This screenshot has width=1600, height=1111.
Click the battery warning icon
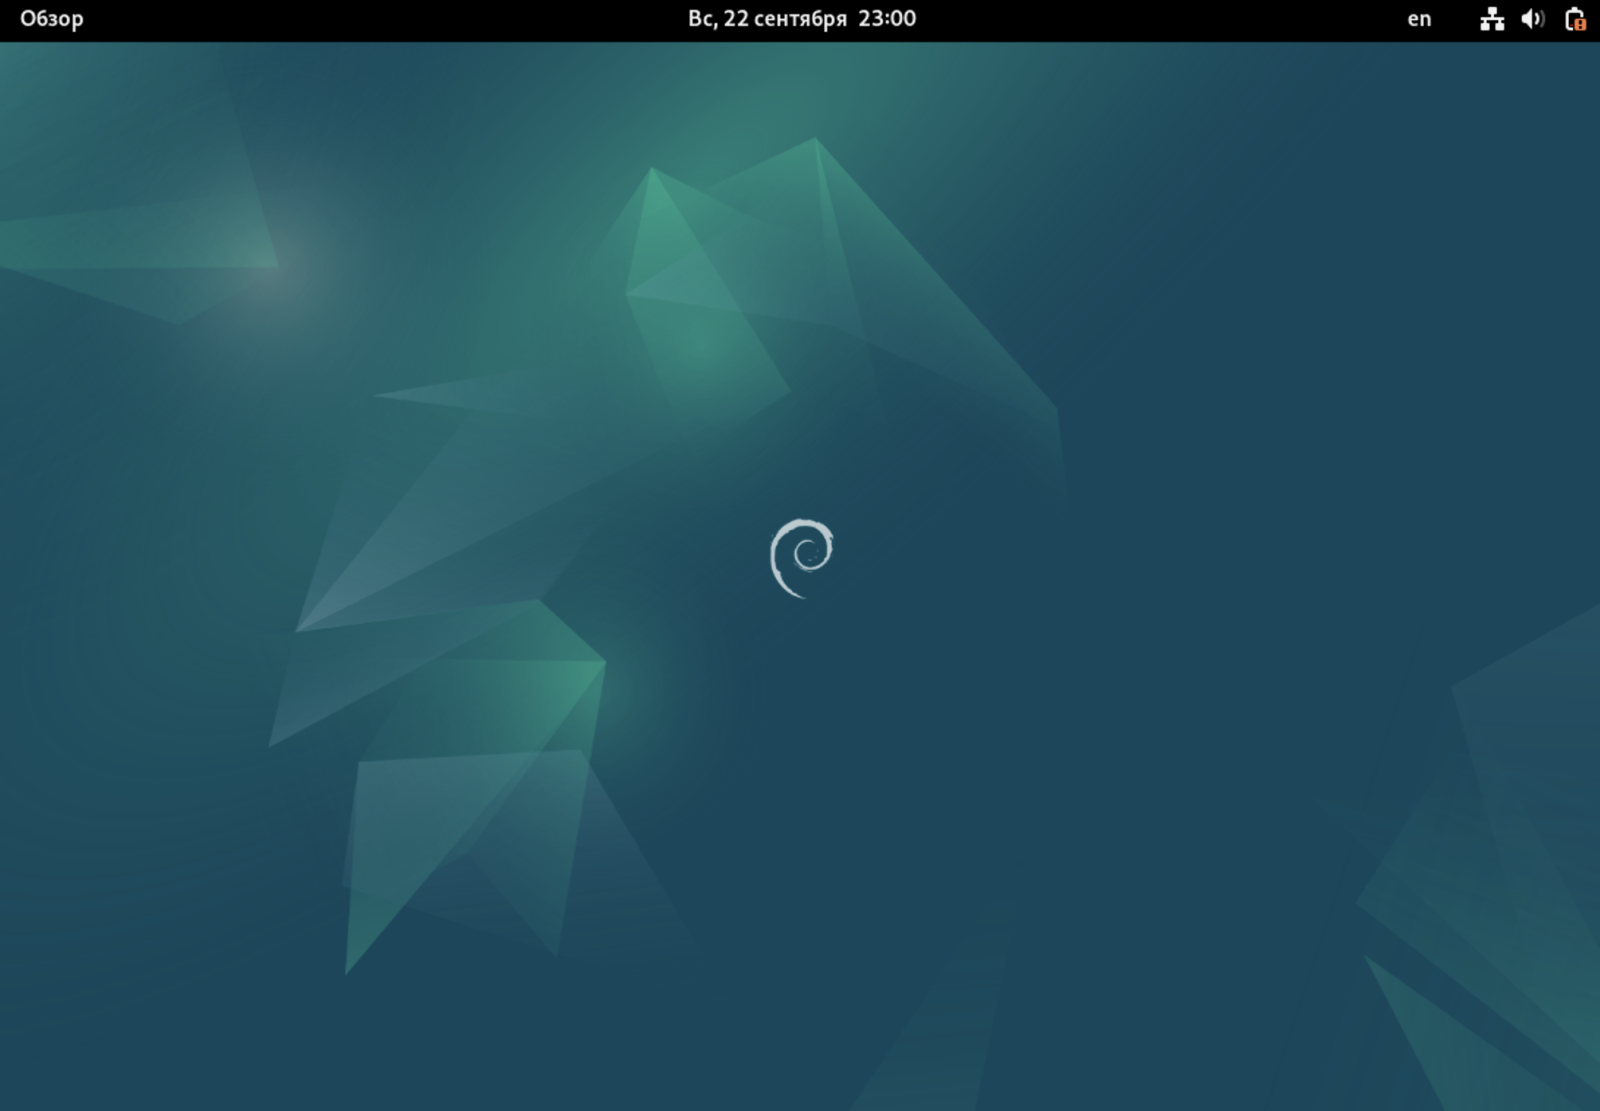click(x=1574, y=19)
